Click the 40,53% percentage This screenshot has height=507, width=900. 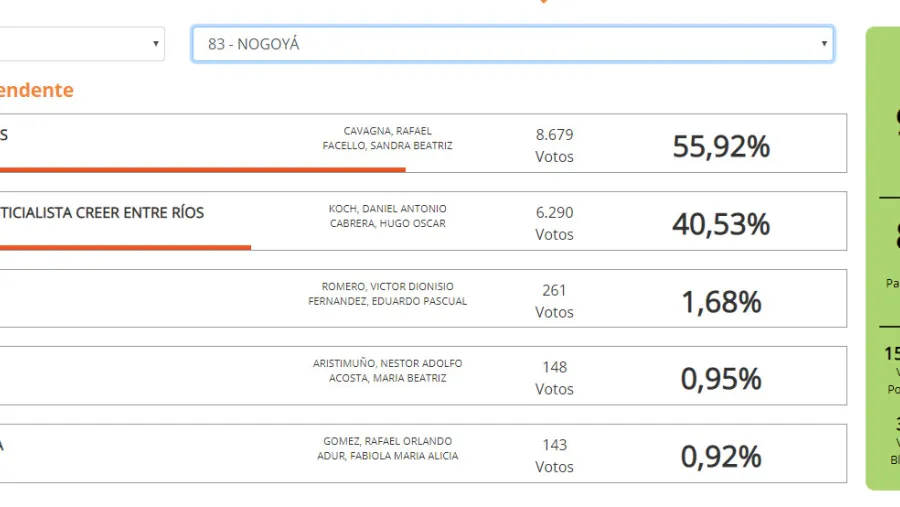721,224
